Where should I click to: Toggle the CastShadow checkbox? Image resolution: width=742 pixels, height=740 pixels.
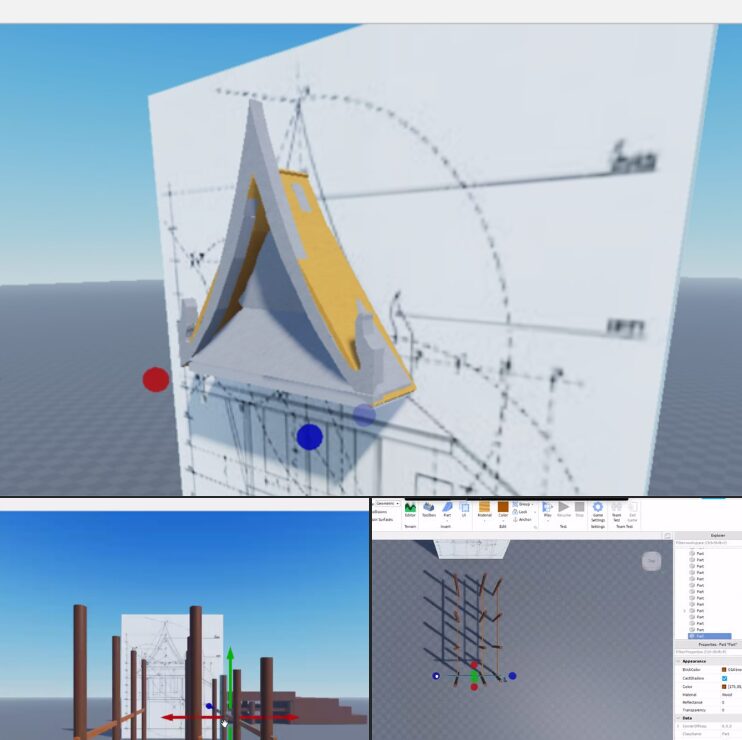click(725, 678)
